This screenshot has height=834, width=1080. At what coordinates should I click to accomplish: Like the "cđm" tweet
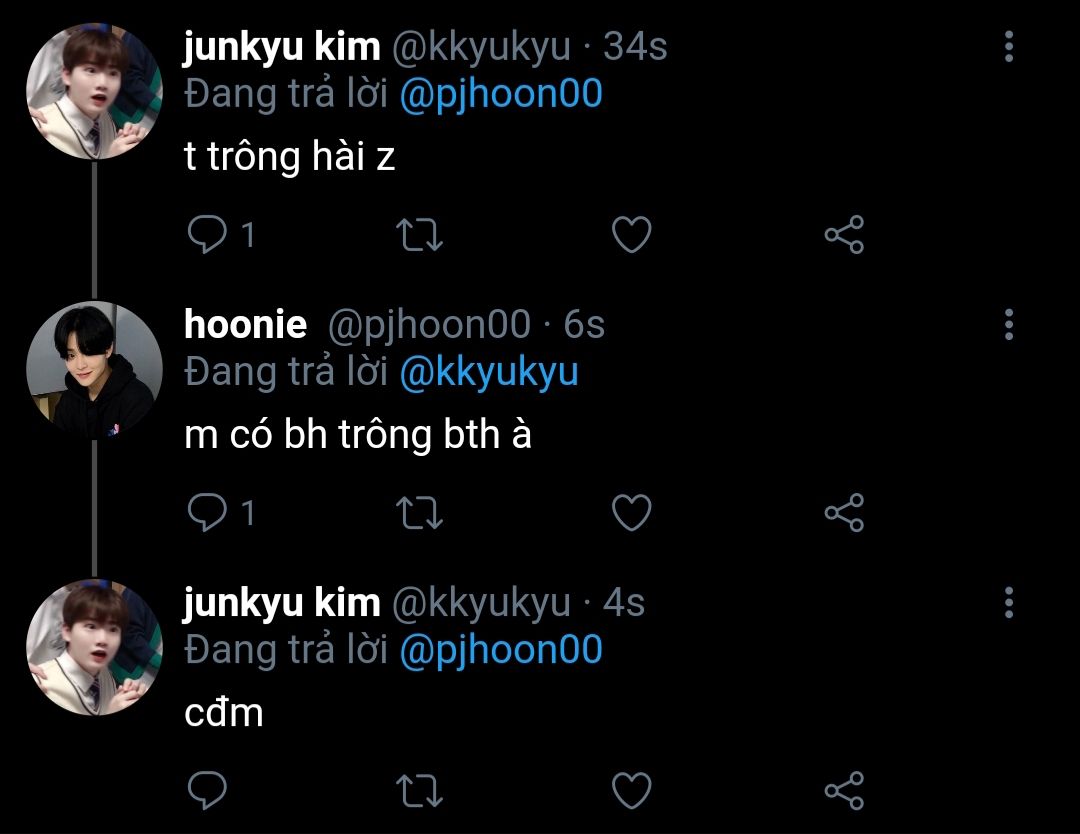point(632,790)
